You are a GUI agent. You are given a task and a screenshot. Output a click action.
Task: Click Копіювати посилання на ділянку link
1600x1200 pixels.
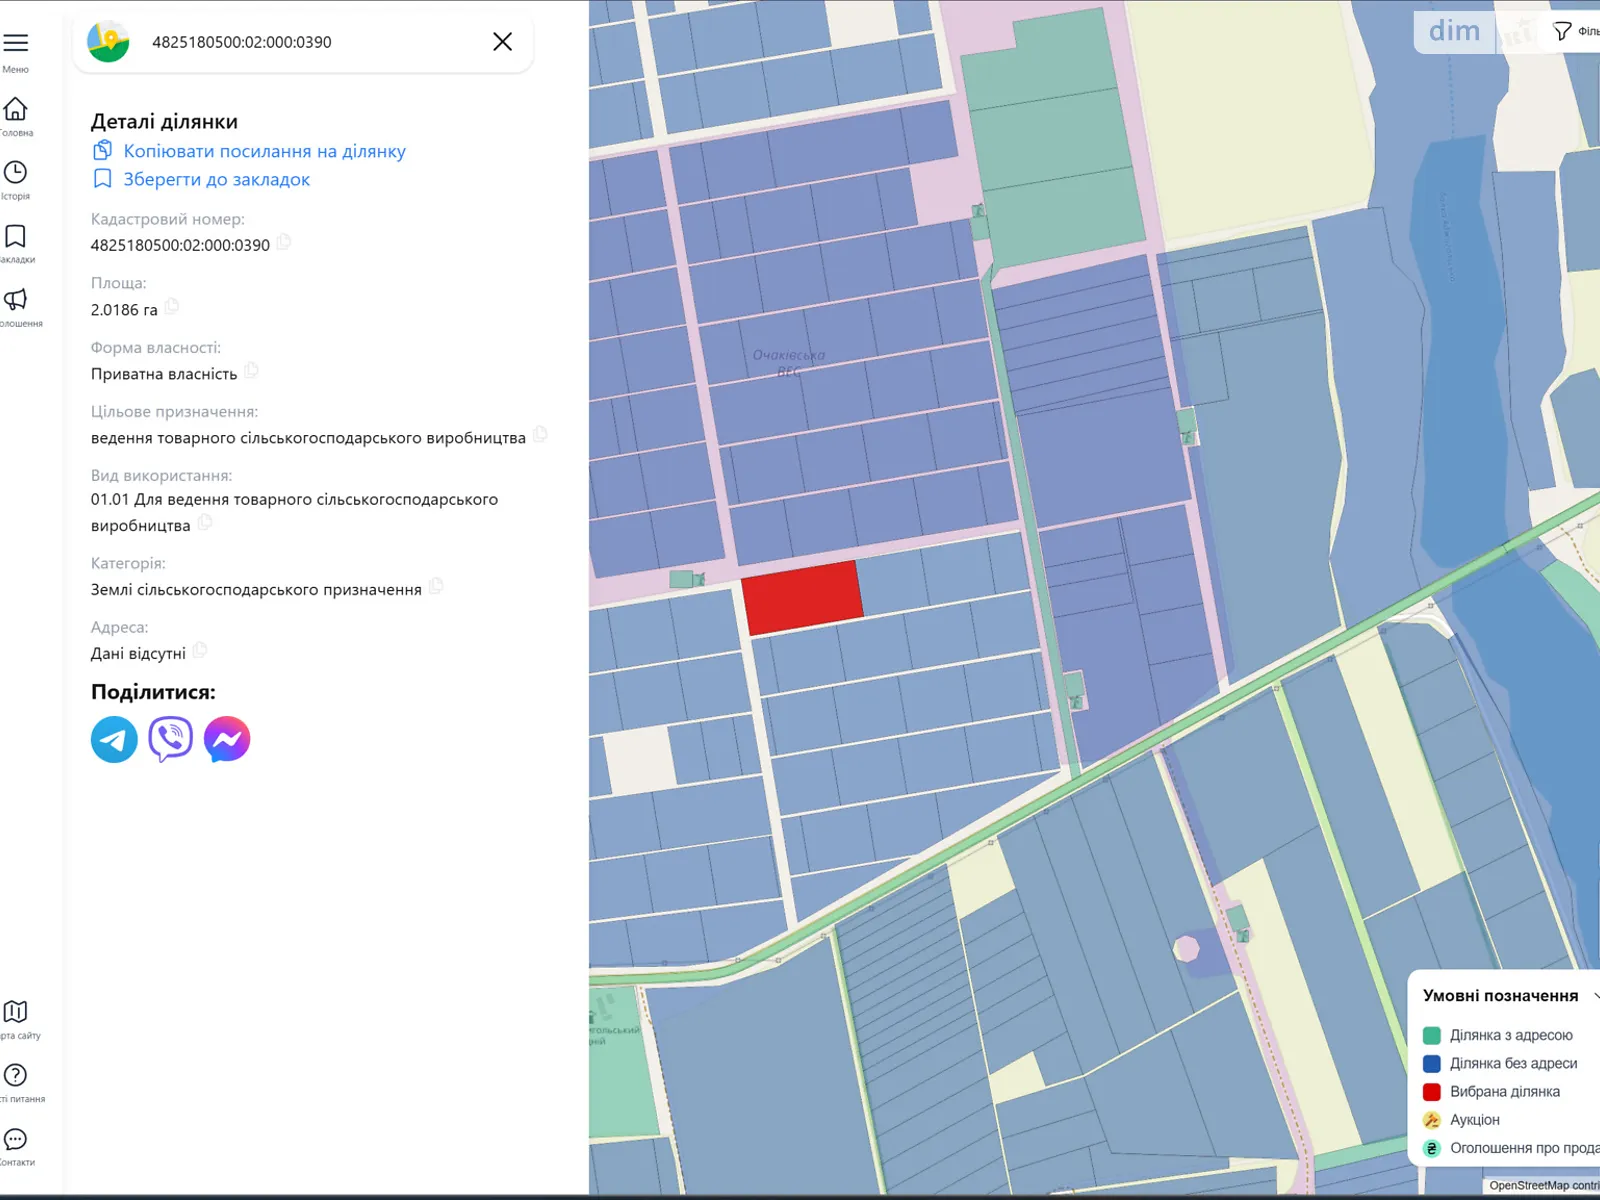[x=263, y=151]
